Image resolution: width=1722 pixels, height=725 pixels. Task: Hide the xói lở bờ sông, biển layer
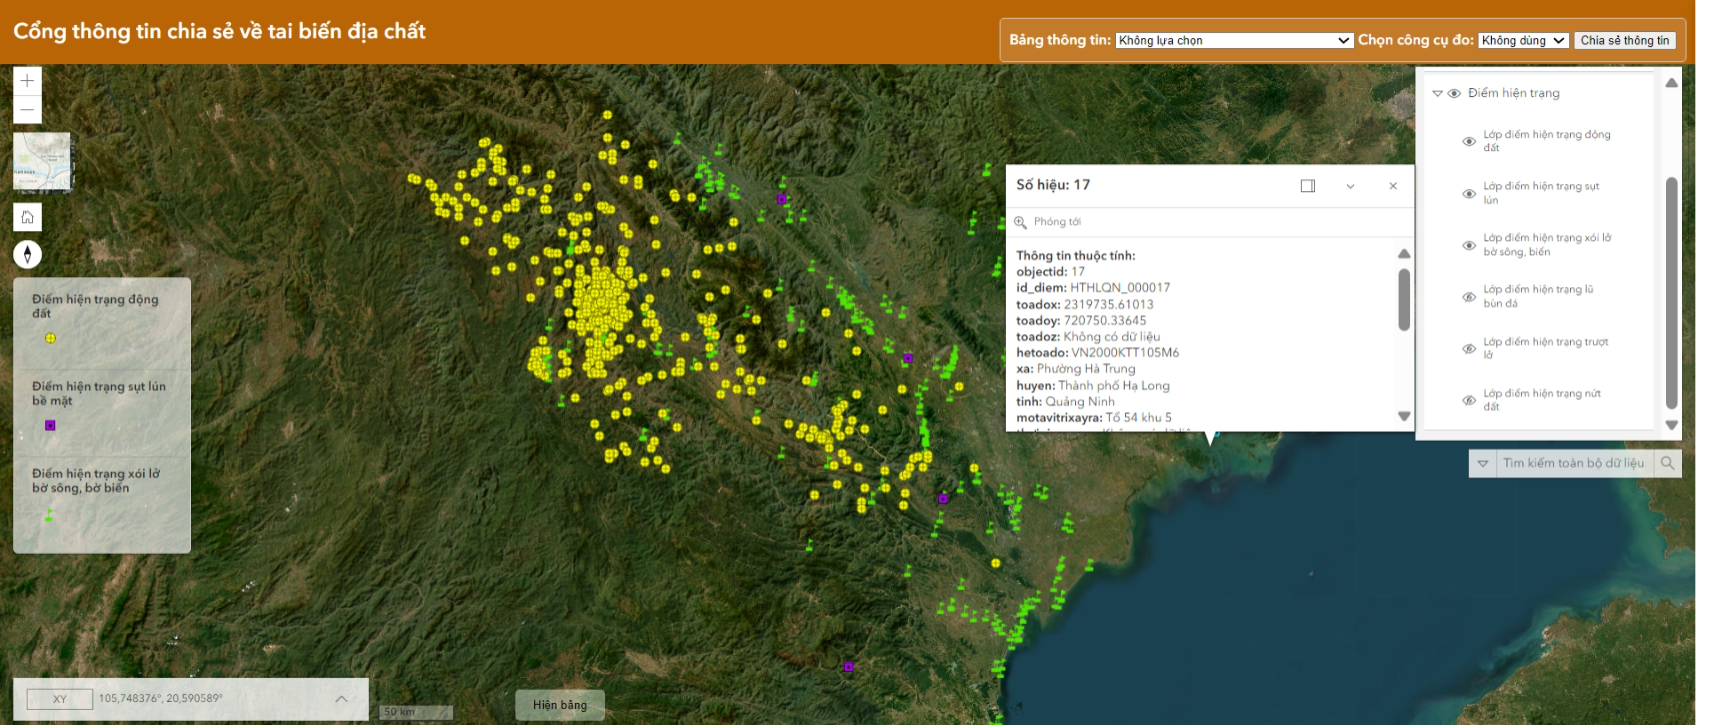1469,245
